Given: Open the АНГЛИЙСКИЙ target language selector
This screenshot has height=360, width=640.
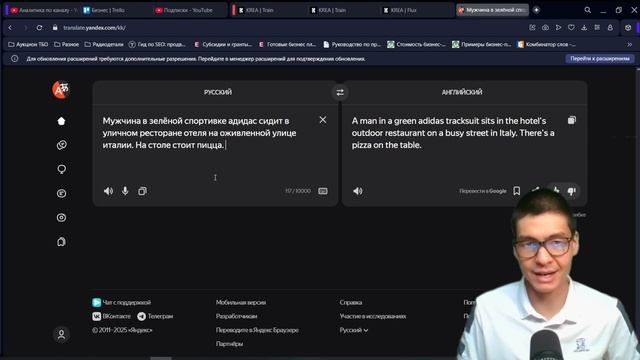Looking at the screenshot, I should (462, 92).
